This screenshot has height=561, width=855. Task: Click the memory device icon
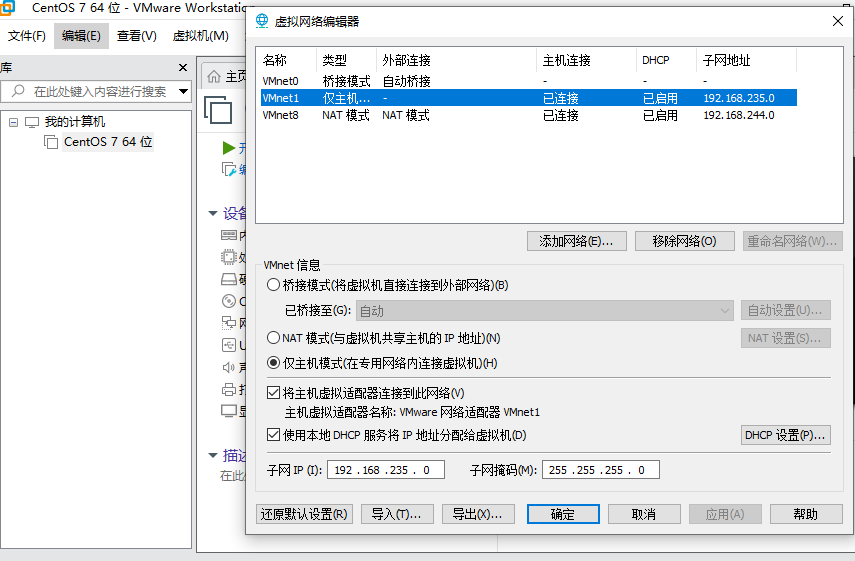click(229, 235)
